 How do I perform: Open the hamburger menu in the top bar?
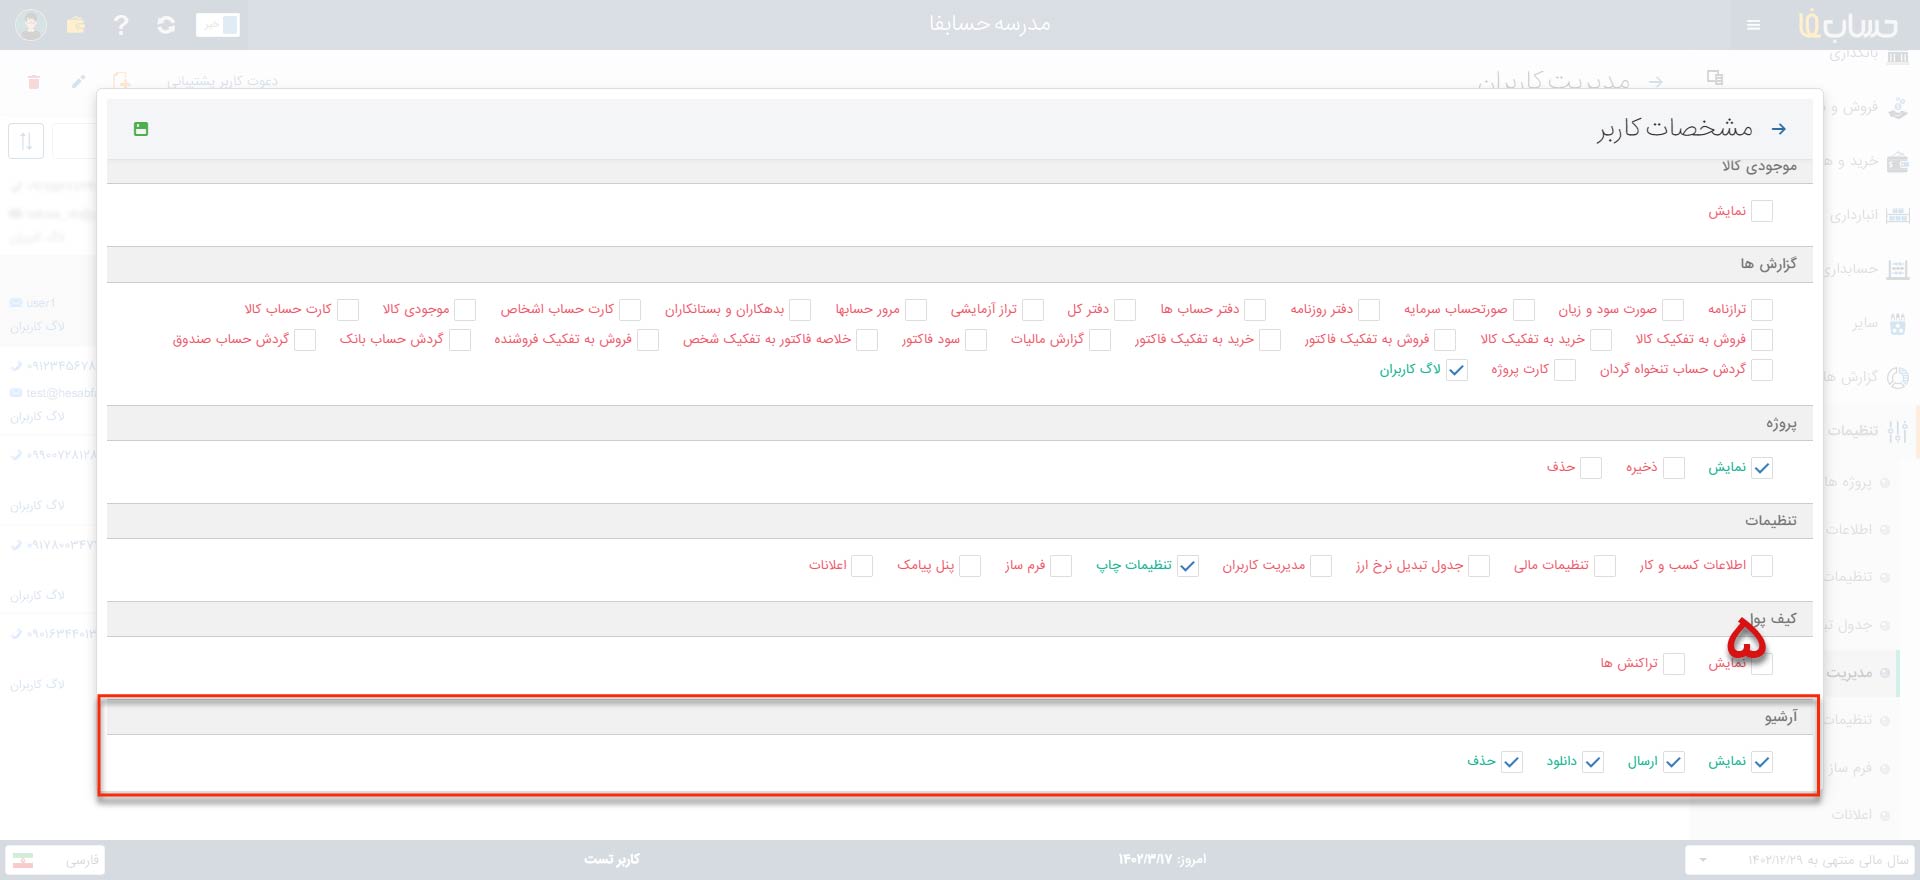pyautogui.click(x=1753, y=25)
